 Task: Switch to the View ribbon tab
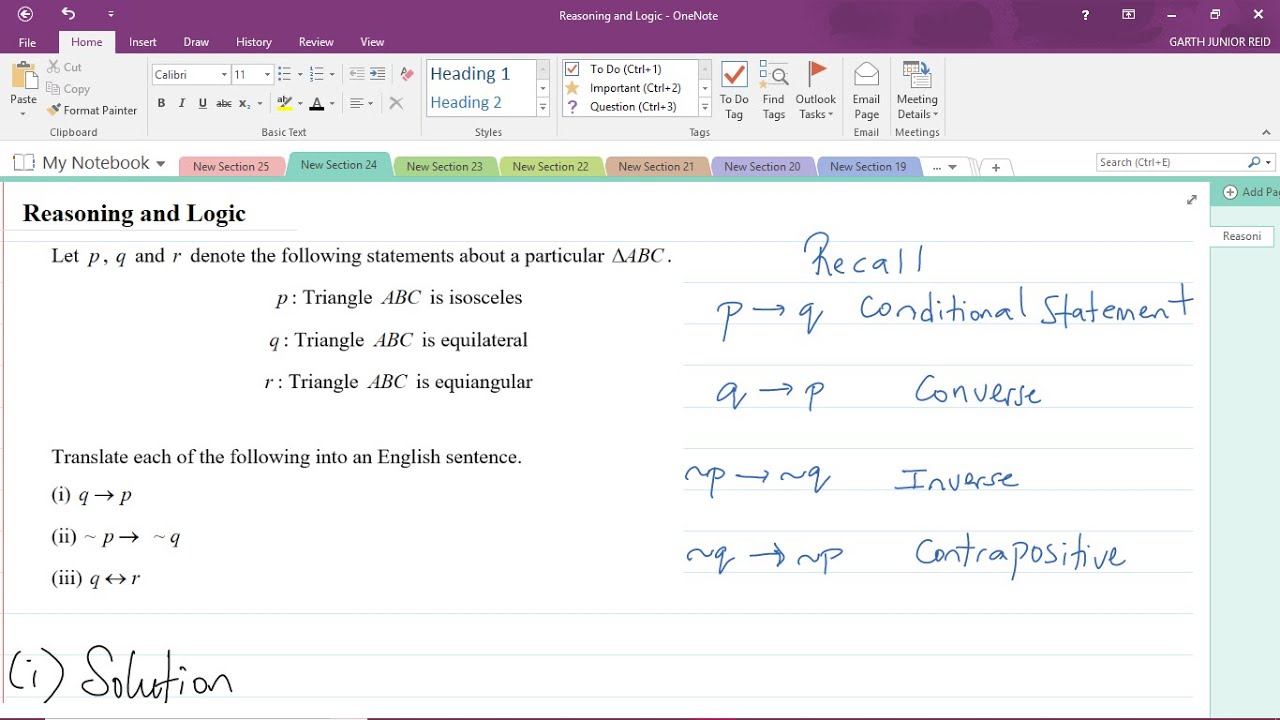[372, 42]
